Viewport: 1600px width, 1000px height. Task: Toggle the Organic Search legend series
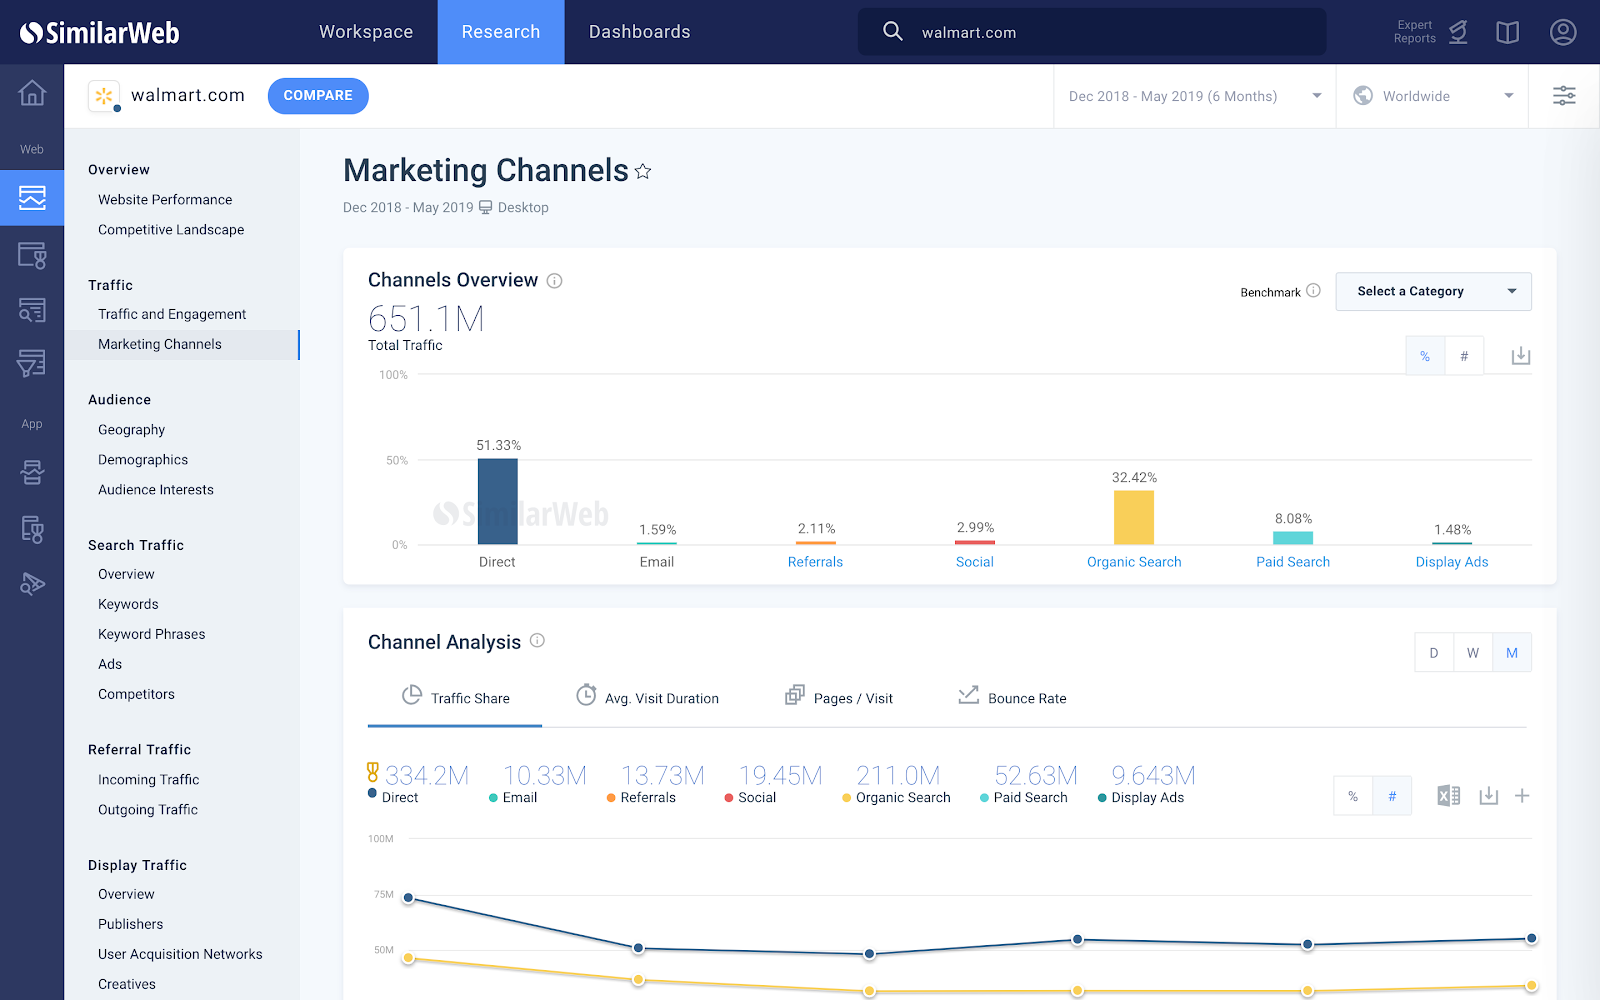point(898,797)
